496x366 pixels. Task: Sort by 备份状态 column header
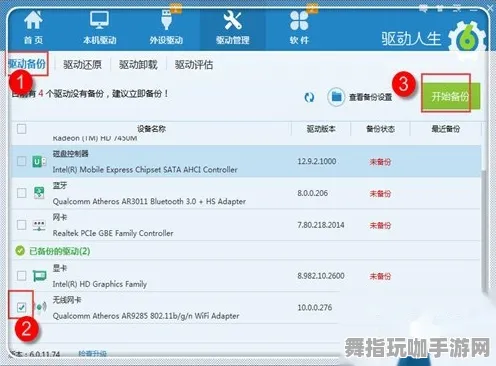(x=380, y=129)
